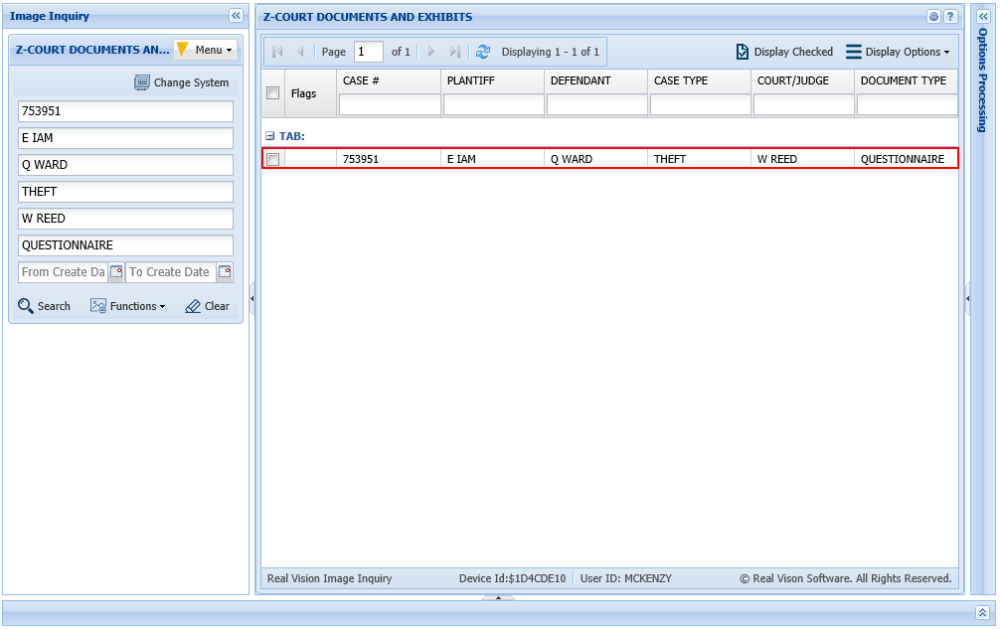Screen dimensions: 1000x629
Task: Toggle the checkbox in the Flags column header
Action: (x=273, y=92)
